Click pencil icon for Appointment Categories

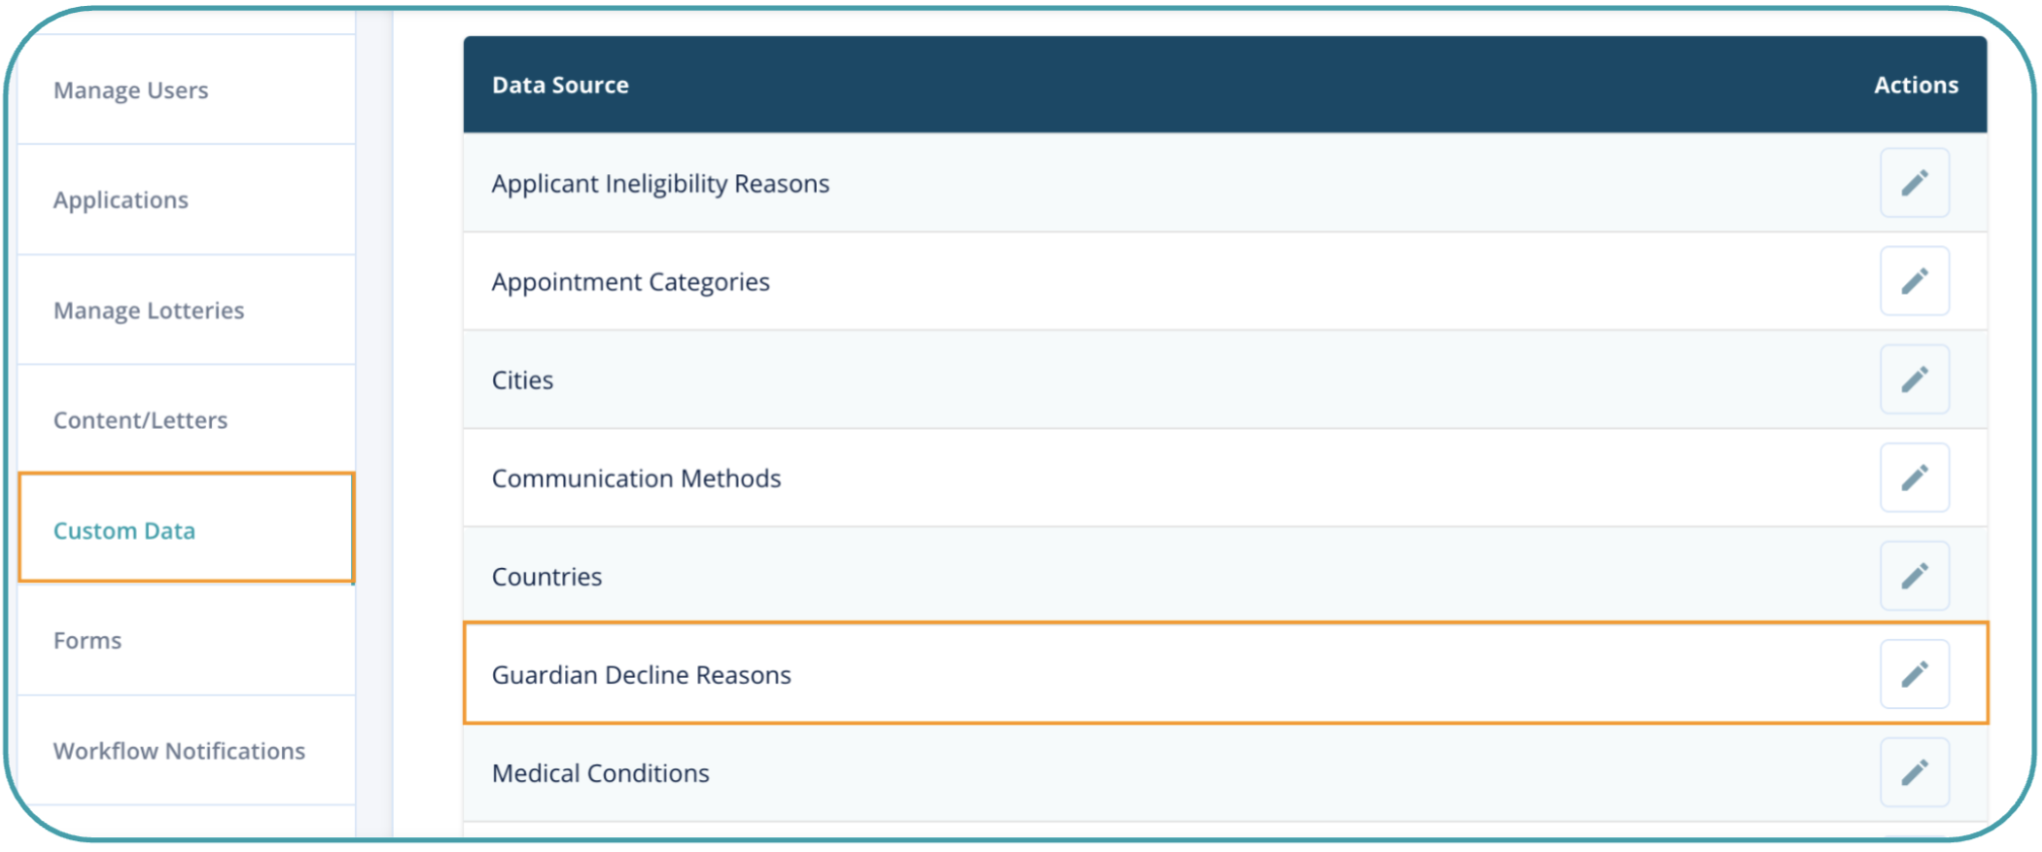click(x=1913, y=281)
